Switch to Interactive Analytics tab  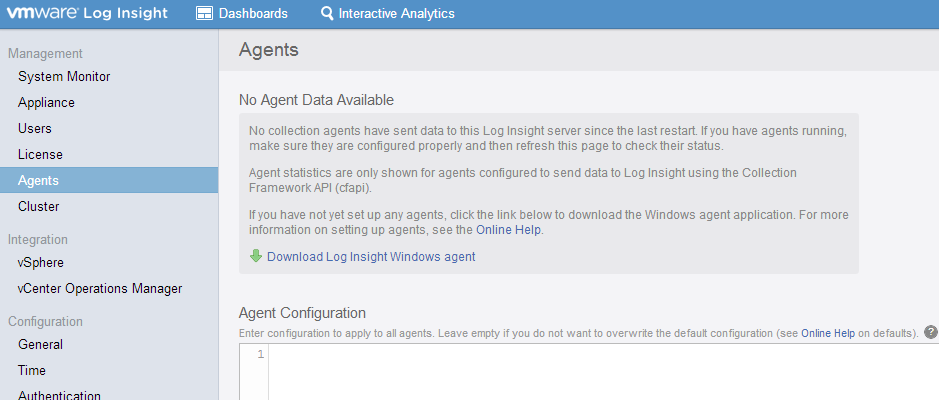396,14
